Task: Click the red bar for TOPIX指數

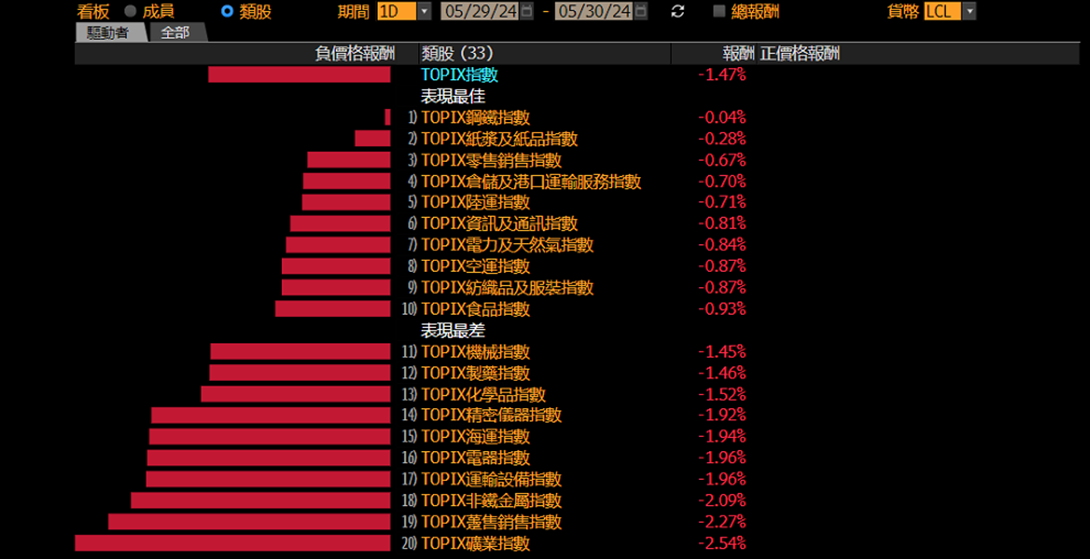Action: click(x=300, y=74)
